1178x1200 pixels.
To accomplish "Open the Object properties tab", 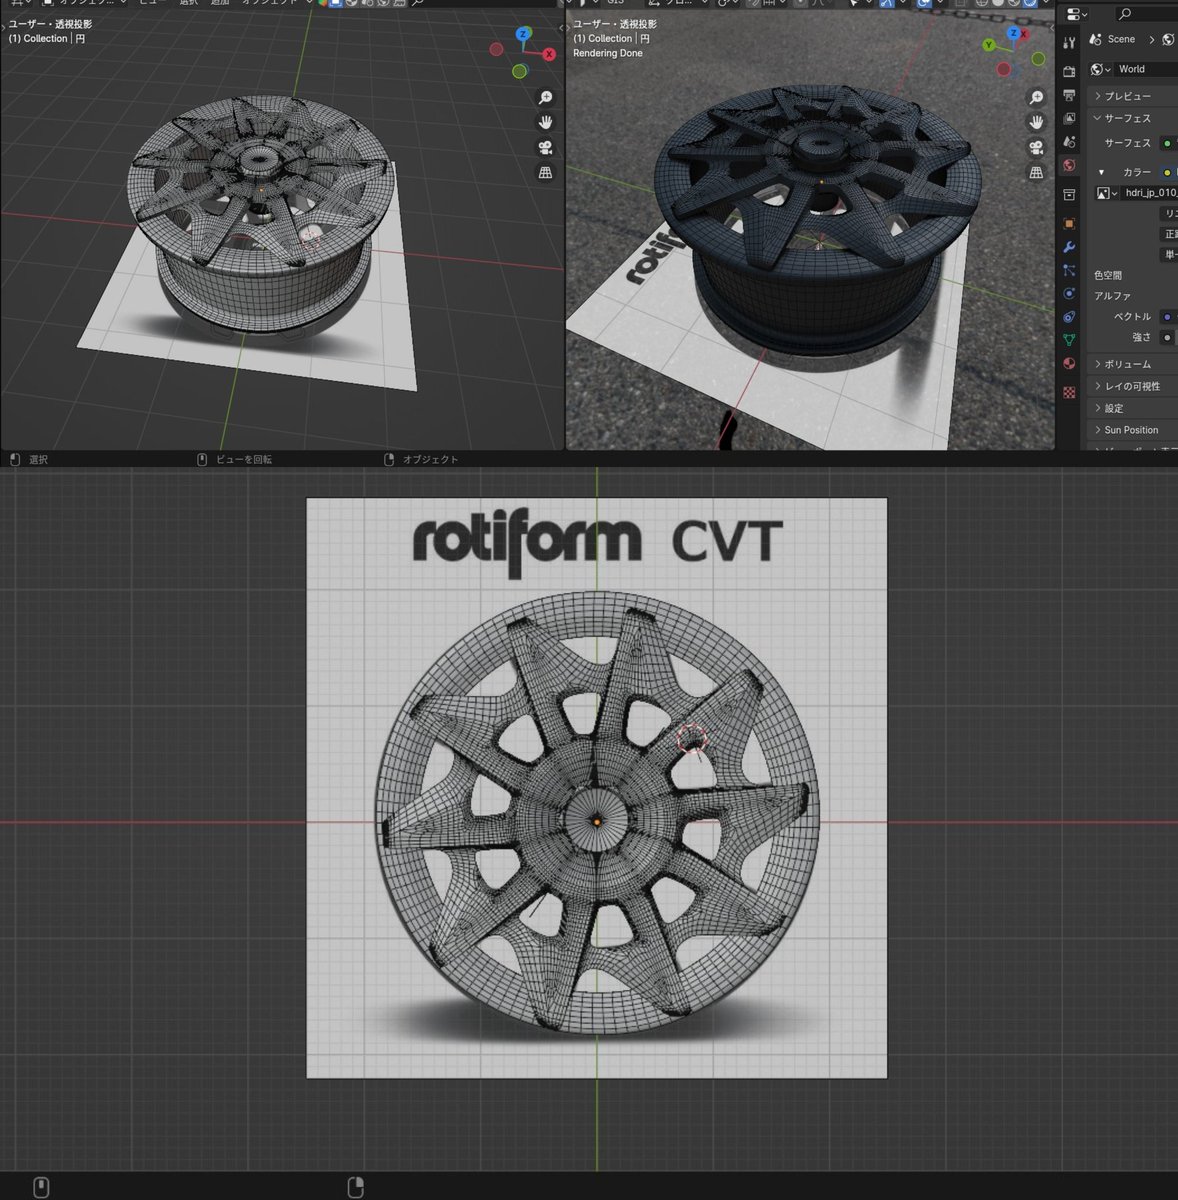I will pos(1069,223).
